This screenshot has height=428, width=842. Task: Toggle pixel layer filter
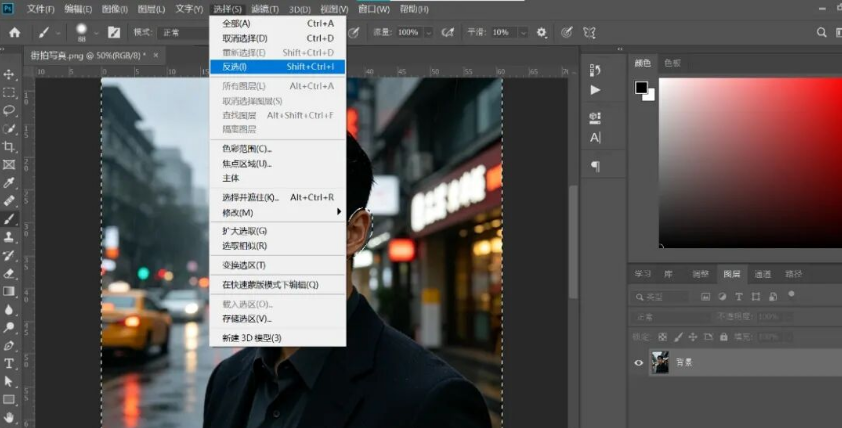(706, 296)
